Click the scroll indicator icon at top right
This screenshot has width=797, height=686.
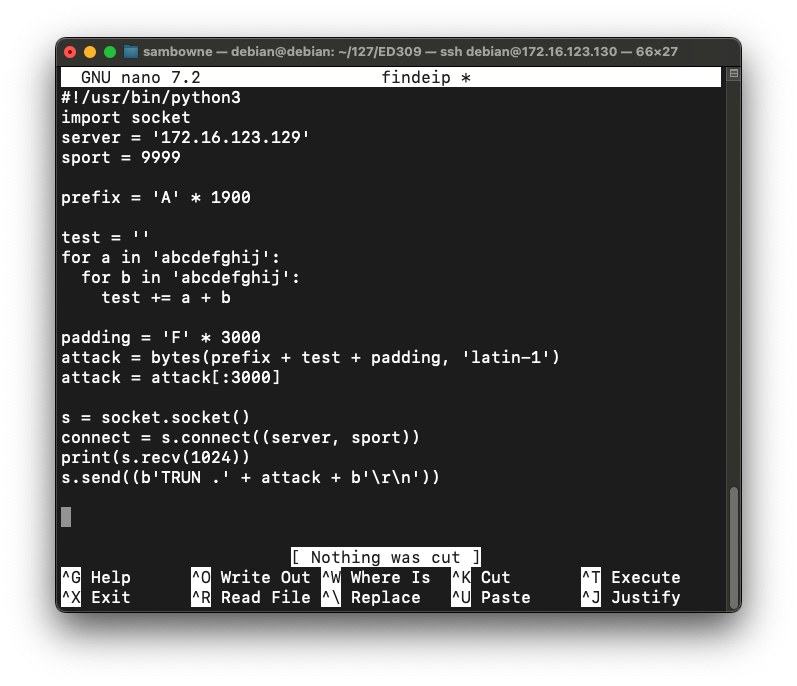coord(733,74)
